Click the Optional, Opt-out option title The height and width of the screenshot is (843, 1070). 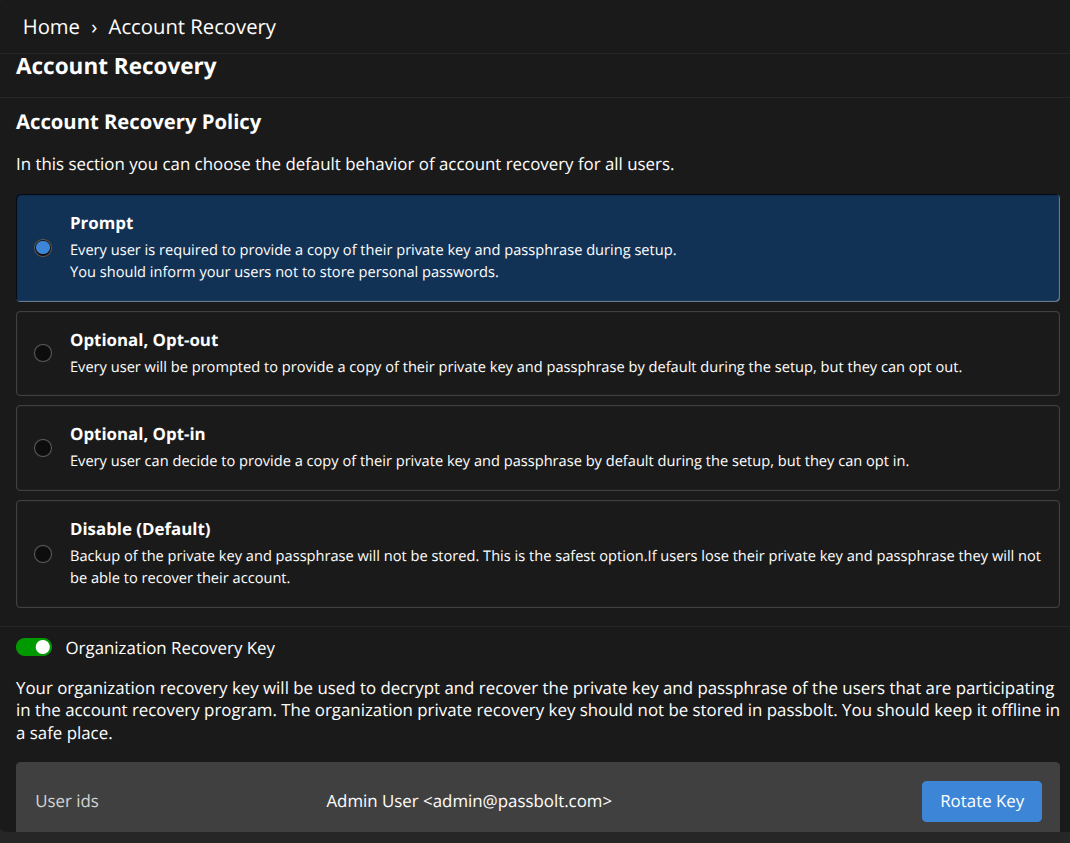pyautogui.click(x=144, y=340)
